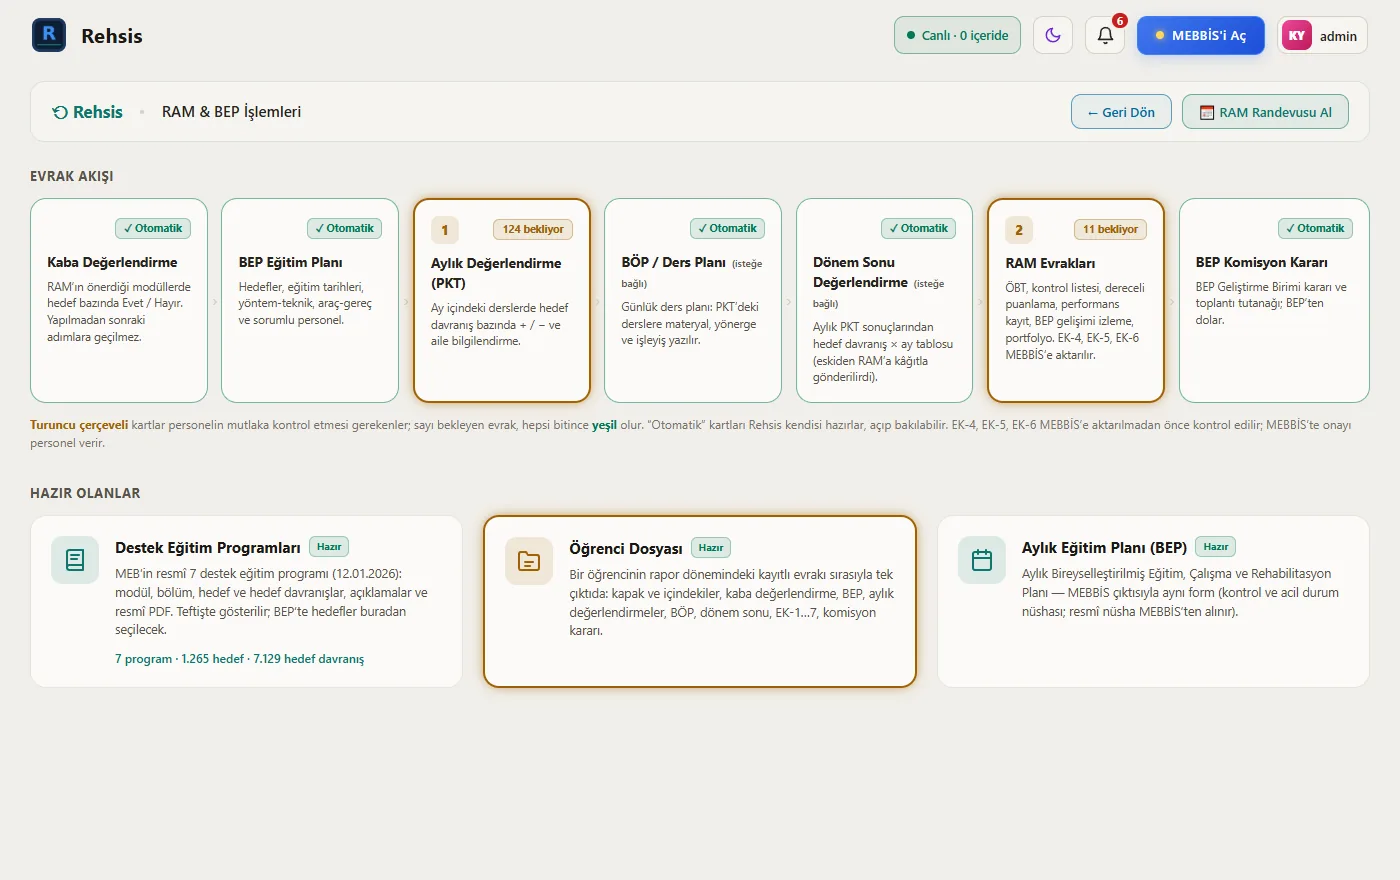Viewport: 1400px width, 880px height.
Task: Click the Rehsis app title
Action: click(x=112, y=36)
